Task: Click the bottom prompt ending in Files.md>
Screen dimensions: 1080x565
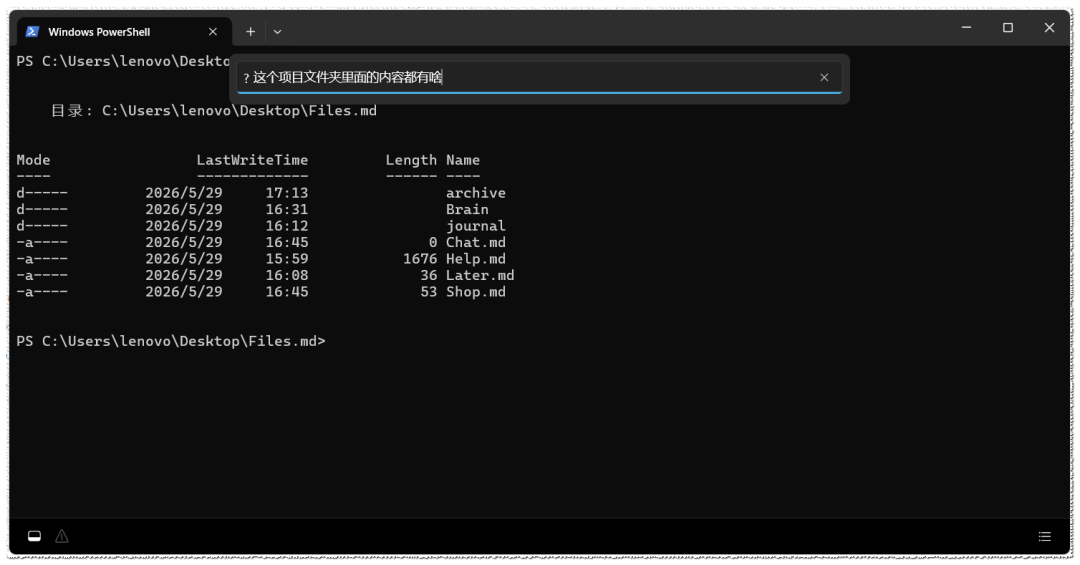Action: 171,342
